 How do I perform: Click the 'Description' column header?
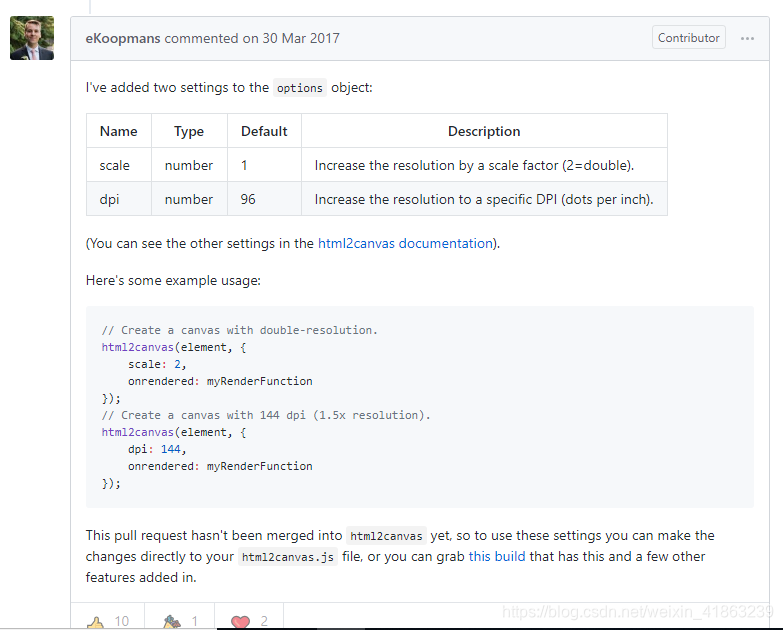(484, 131)
